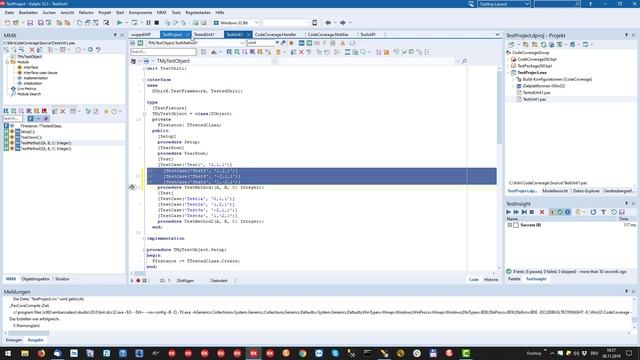The image size is (640, 360).
Task: Select TearDown() in the members list
Action: [31, 138]
